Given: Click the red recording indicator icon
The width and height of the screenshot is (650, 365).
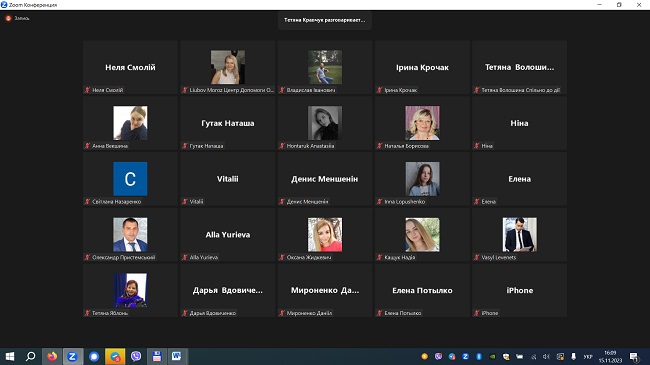Looking at the screenshot, I should point(8,18).
